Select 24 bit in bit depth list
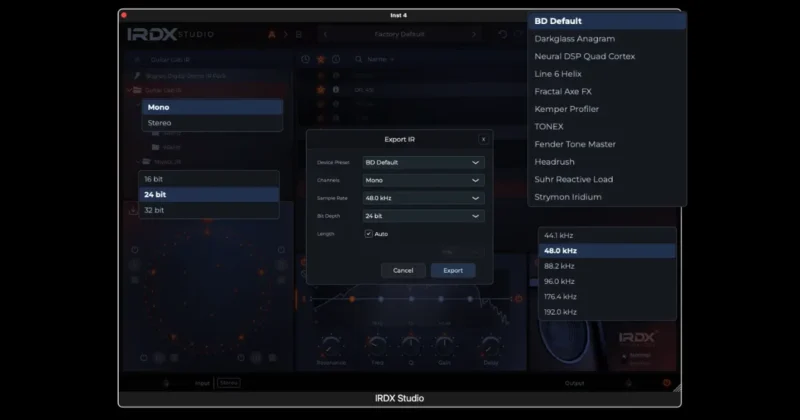 tap(209, 194)
